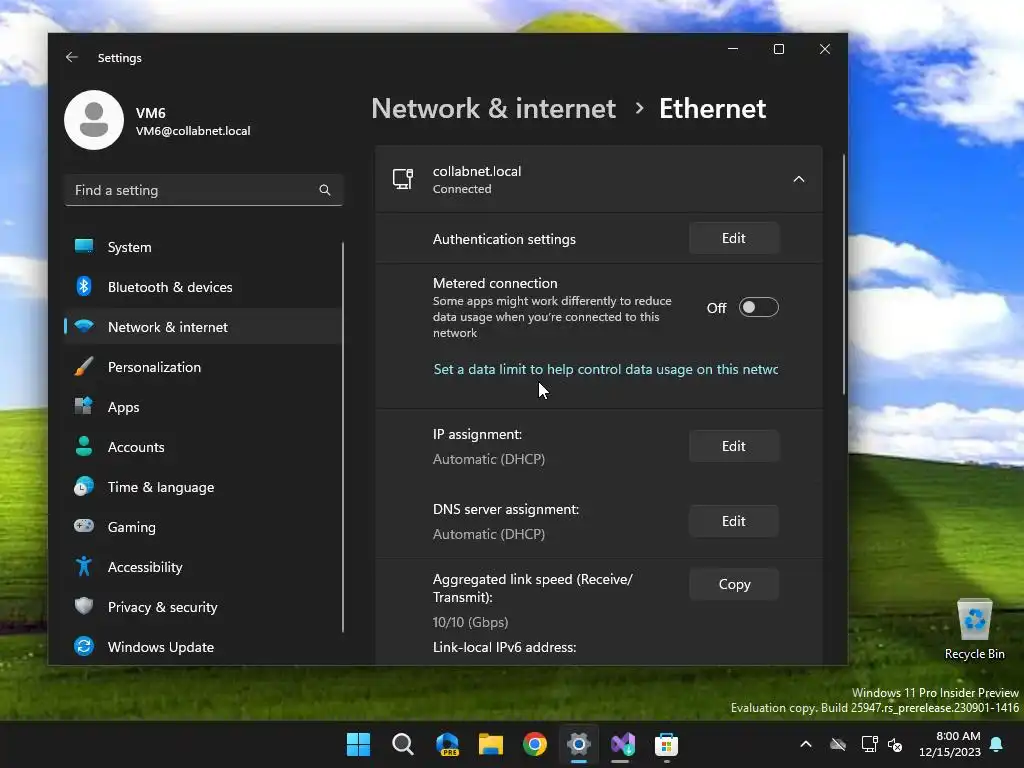Click the sidebar navigation scrollbar

[x=343, y=437]
